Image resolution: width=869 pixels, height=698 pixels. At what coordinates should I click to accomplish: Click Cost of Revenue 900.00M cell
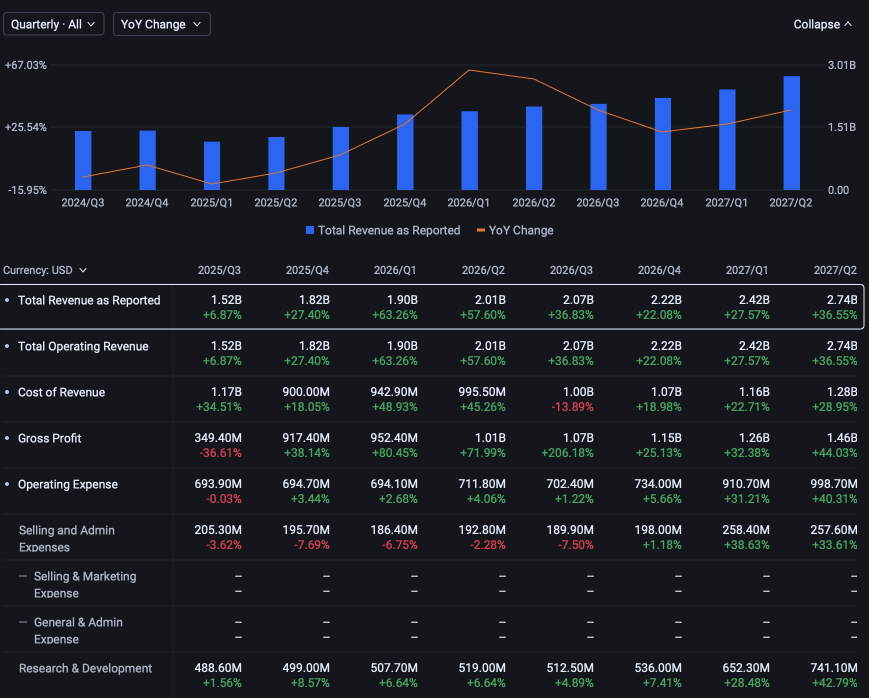pos(306,392)
